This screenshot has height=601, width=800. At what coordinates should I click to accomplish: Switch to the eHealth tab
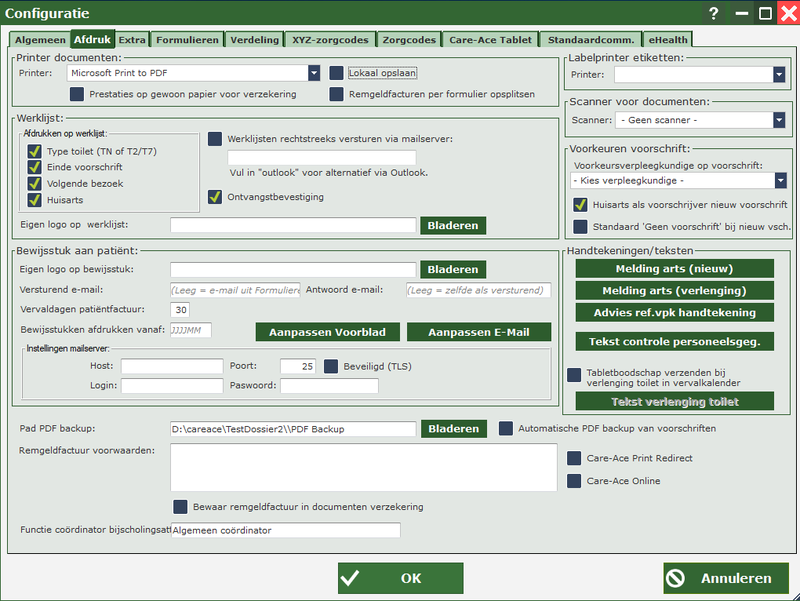(x=668, y=40)
